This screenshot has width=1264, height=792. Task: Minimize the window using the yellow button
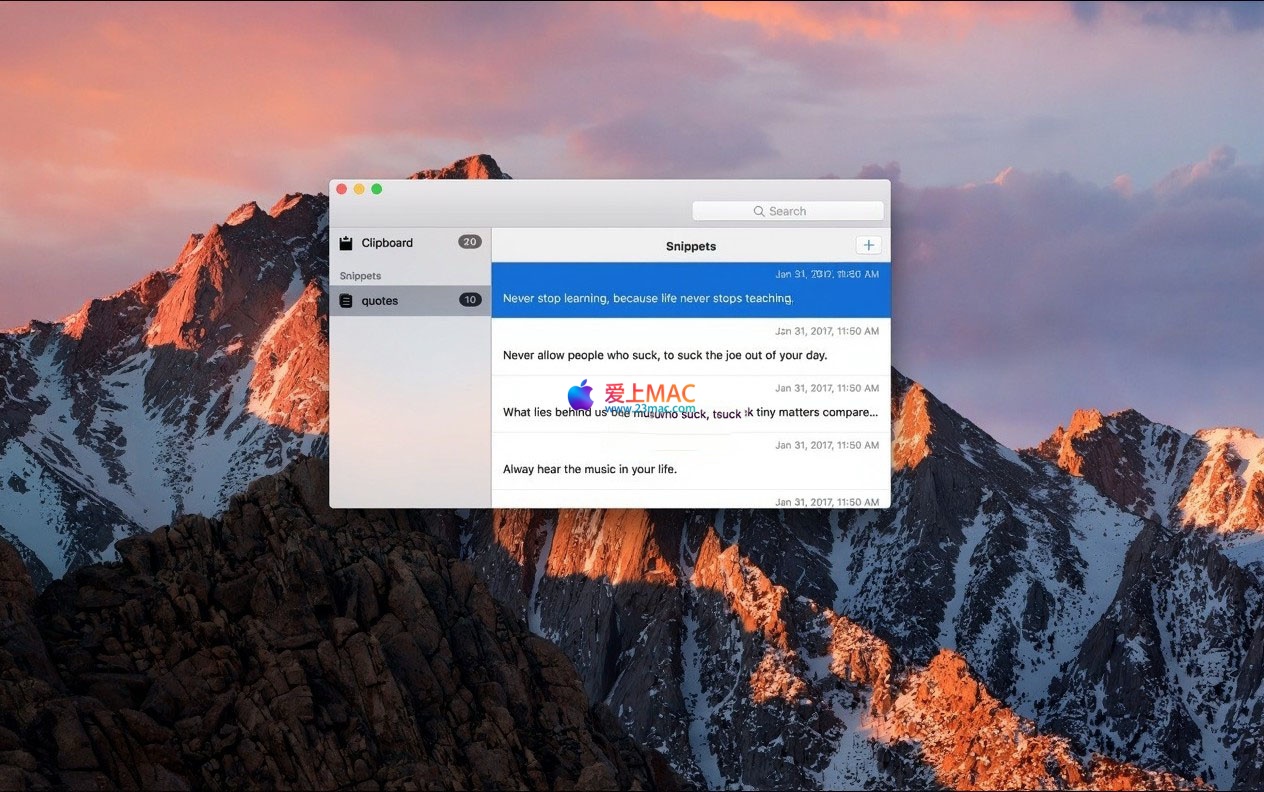(359, 189)
